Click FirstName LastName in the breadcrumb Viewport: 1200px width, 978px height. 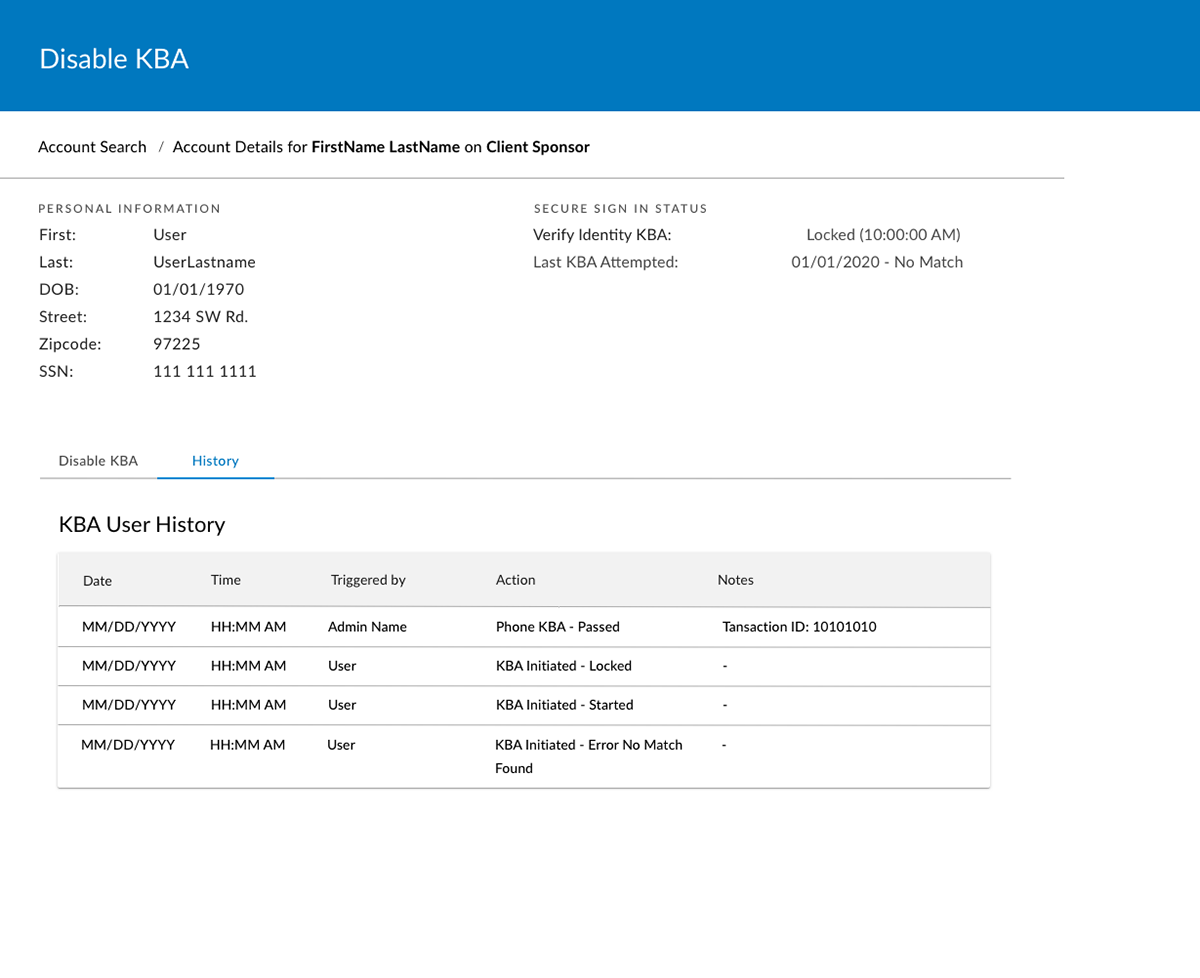(386, 147)
